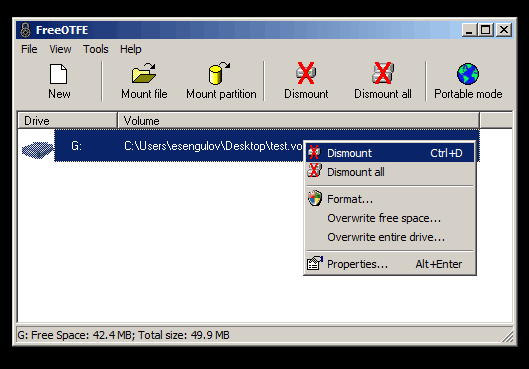Viewport: 529px width, 369px height.
Task: Click the window resize grip corner
Action: point(507,337)
